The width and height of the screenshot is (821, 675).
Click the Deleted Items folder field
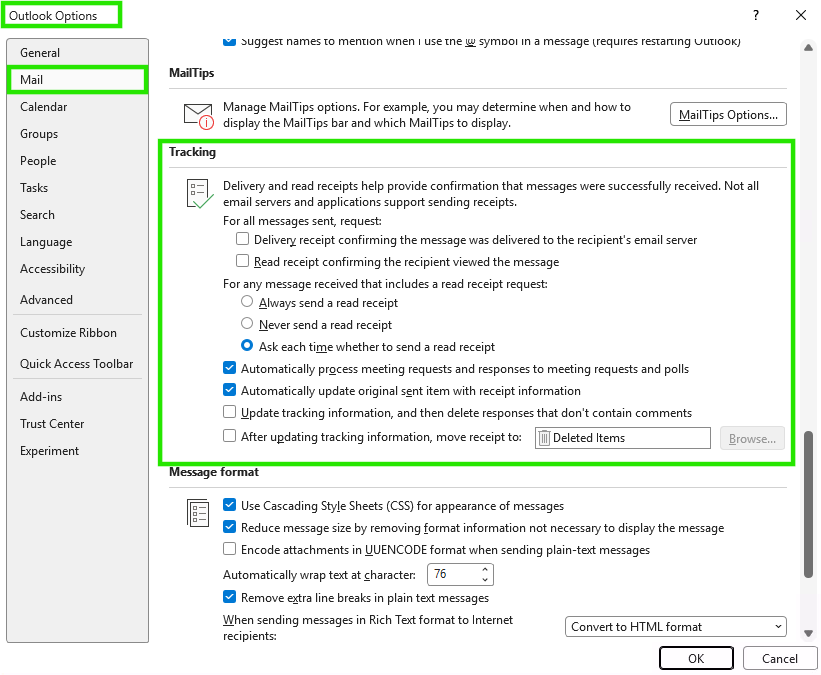click(x=623, y=438)
